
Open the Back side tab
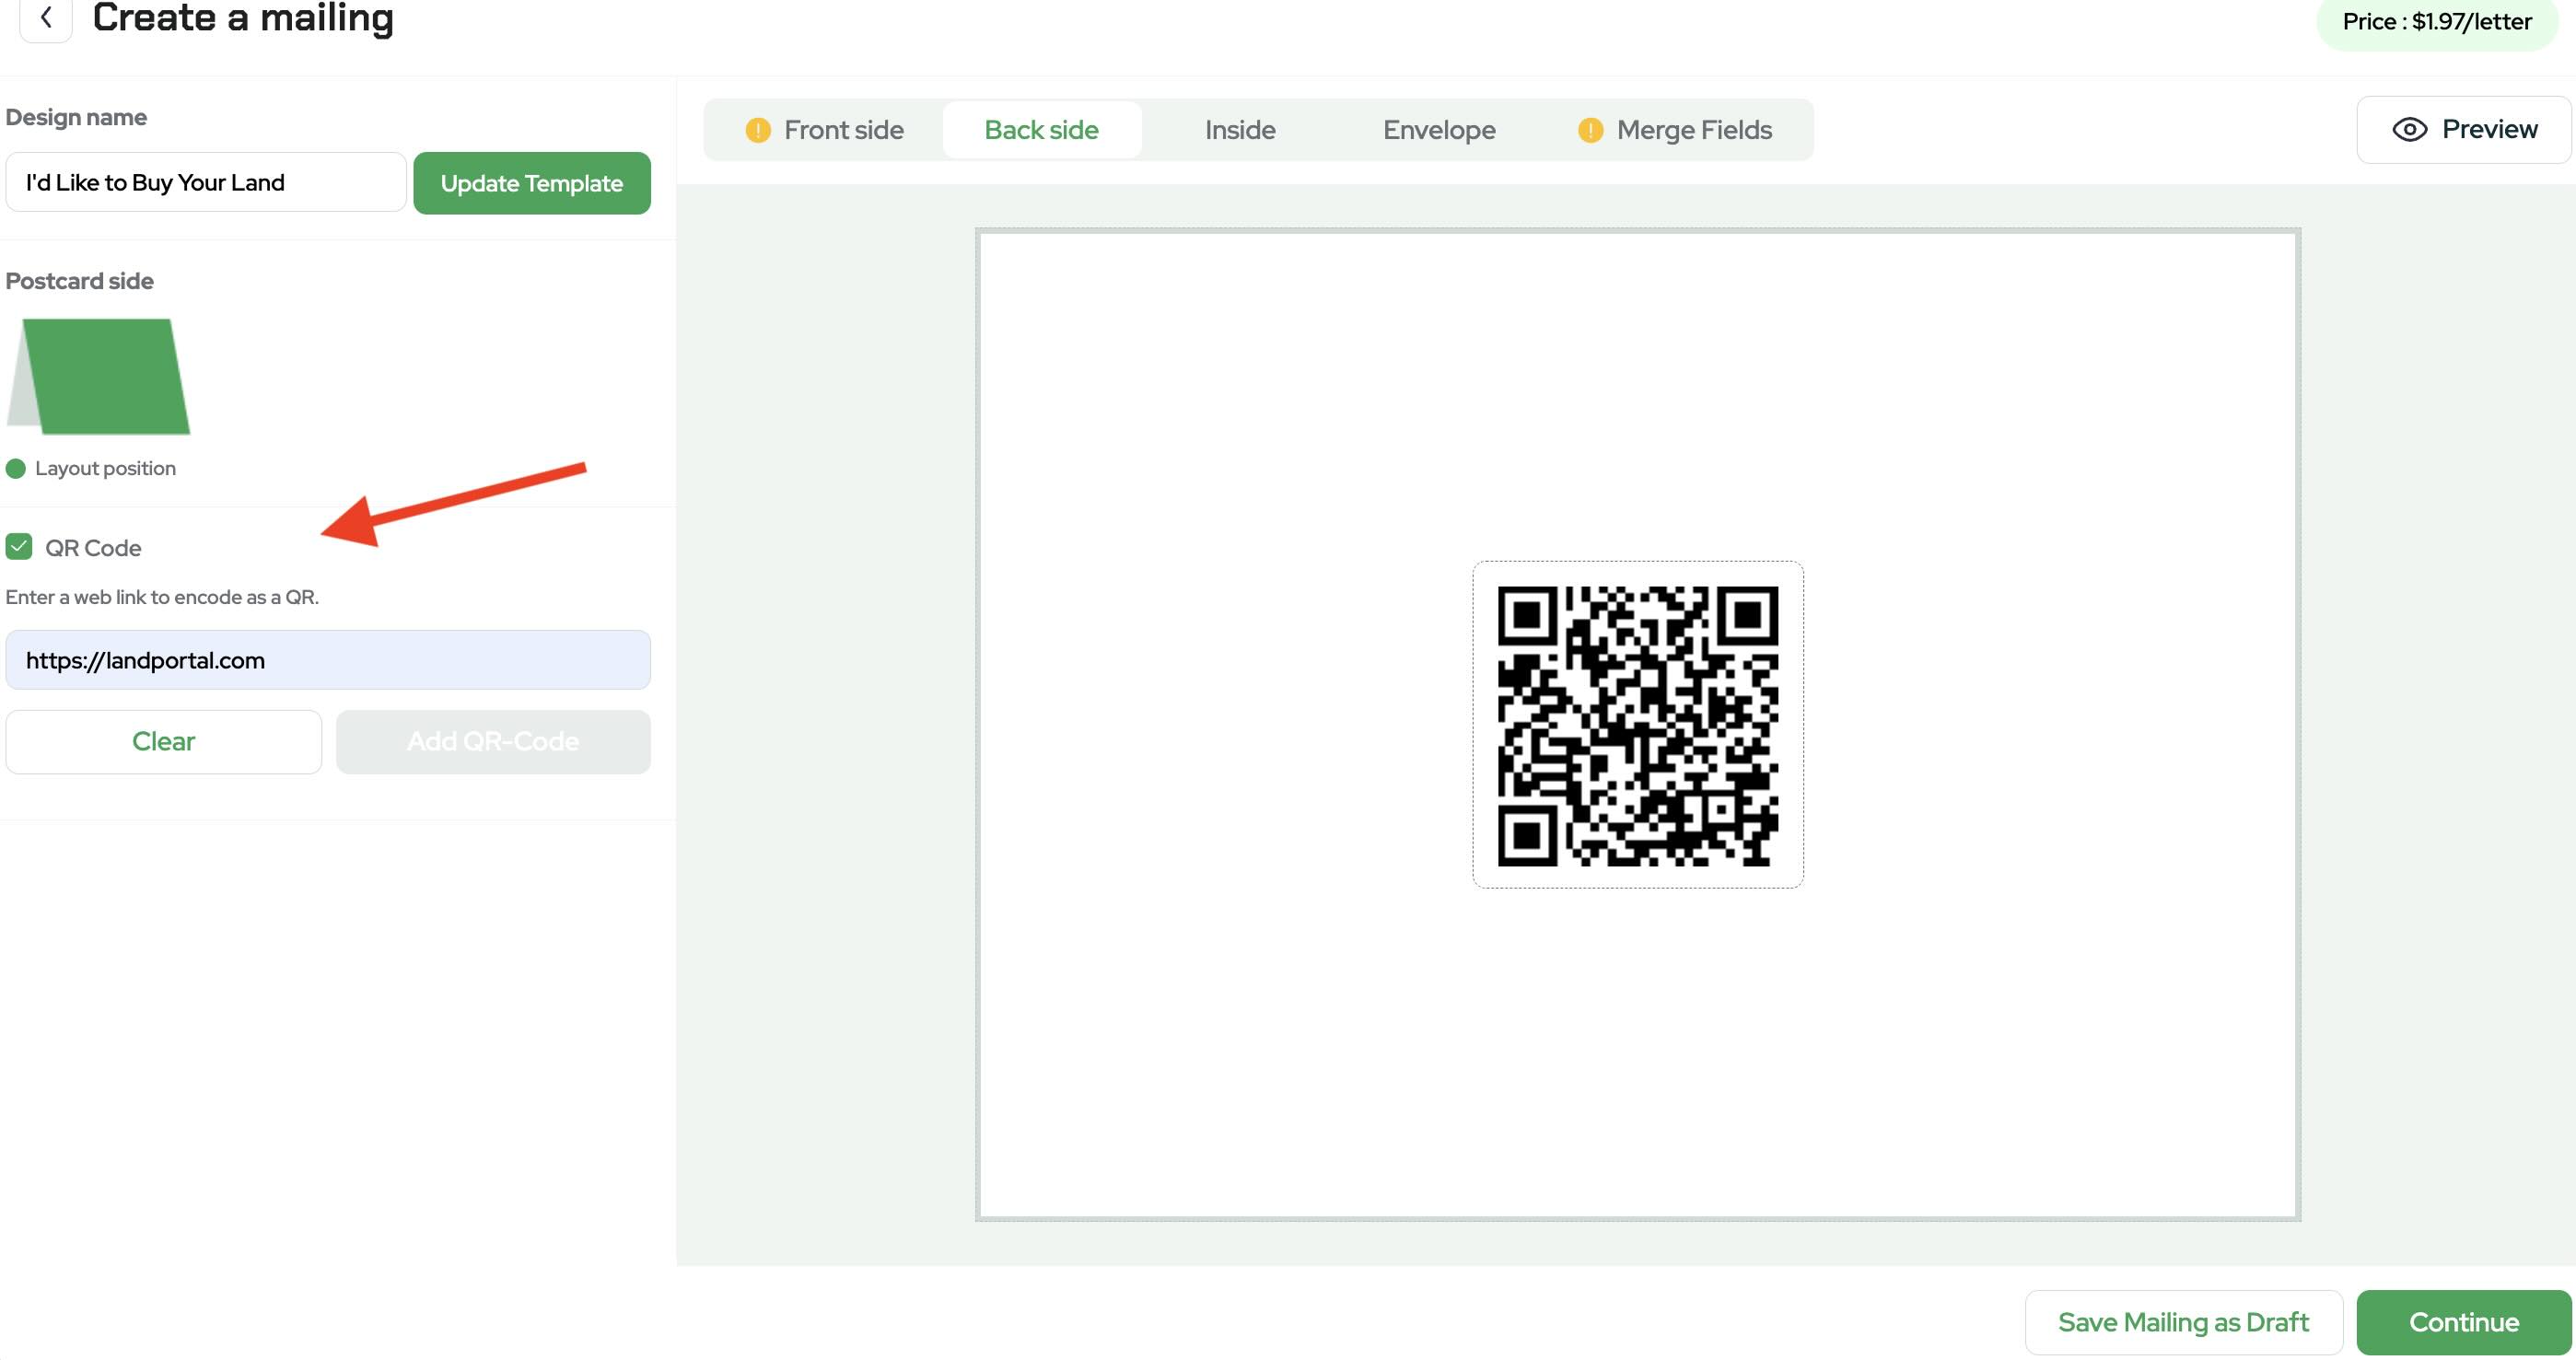[x=1041, y=130]
